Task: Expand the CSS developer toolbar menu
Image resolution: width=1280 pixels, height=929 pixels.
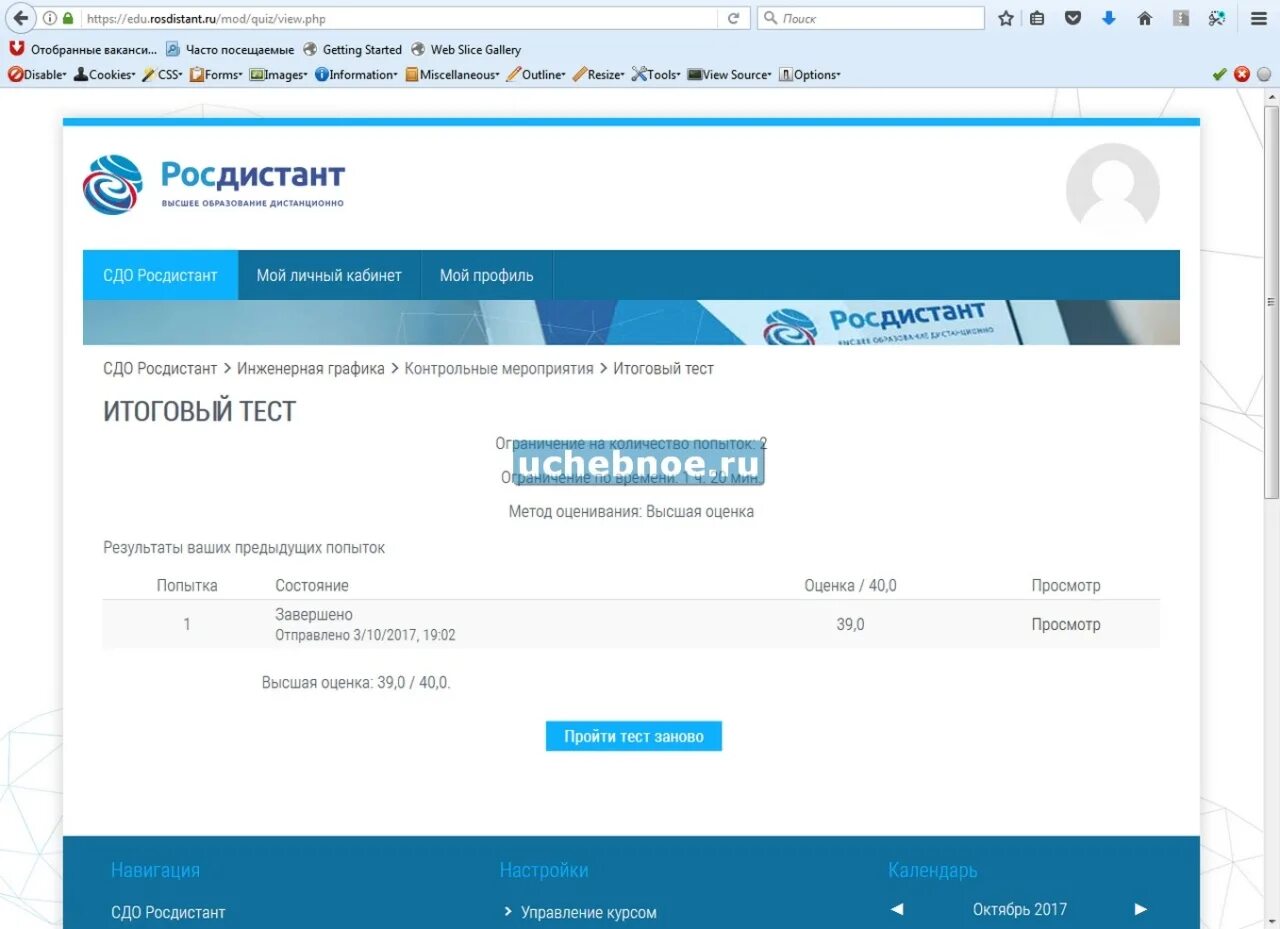Action: [x=162, y=74]
